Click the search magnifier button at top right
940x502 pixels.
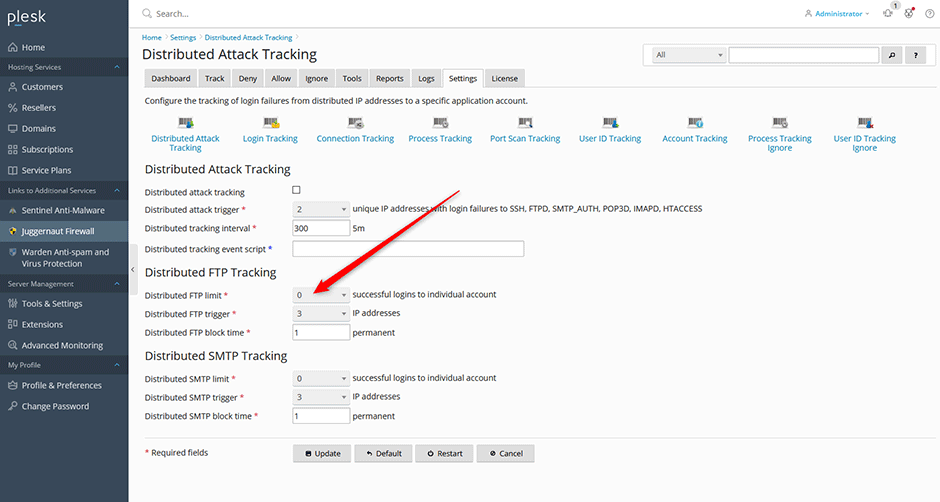pos(893,55)
